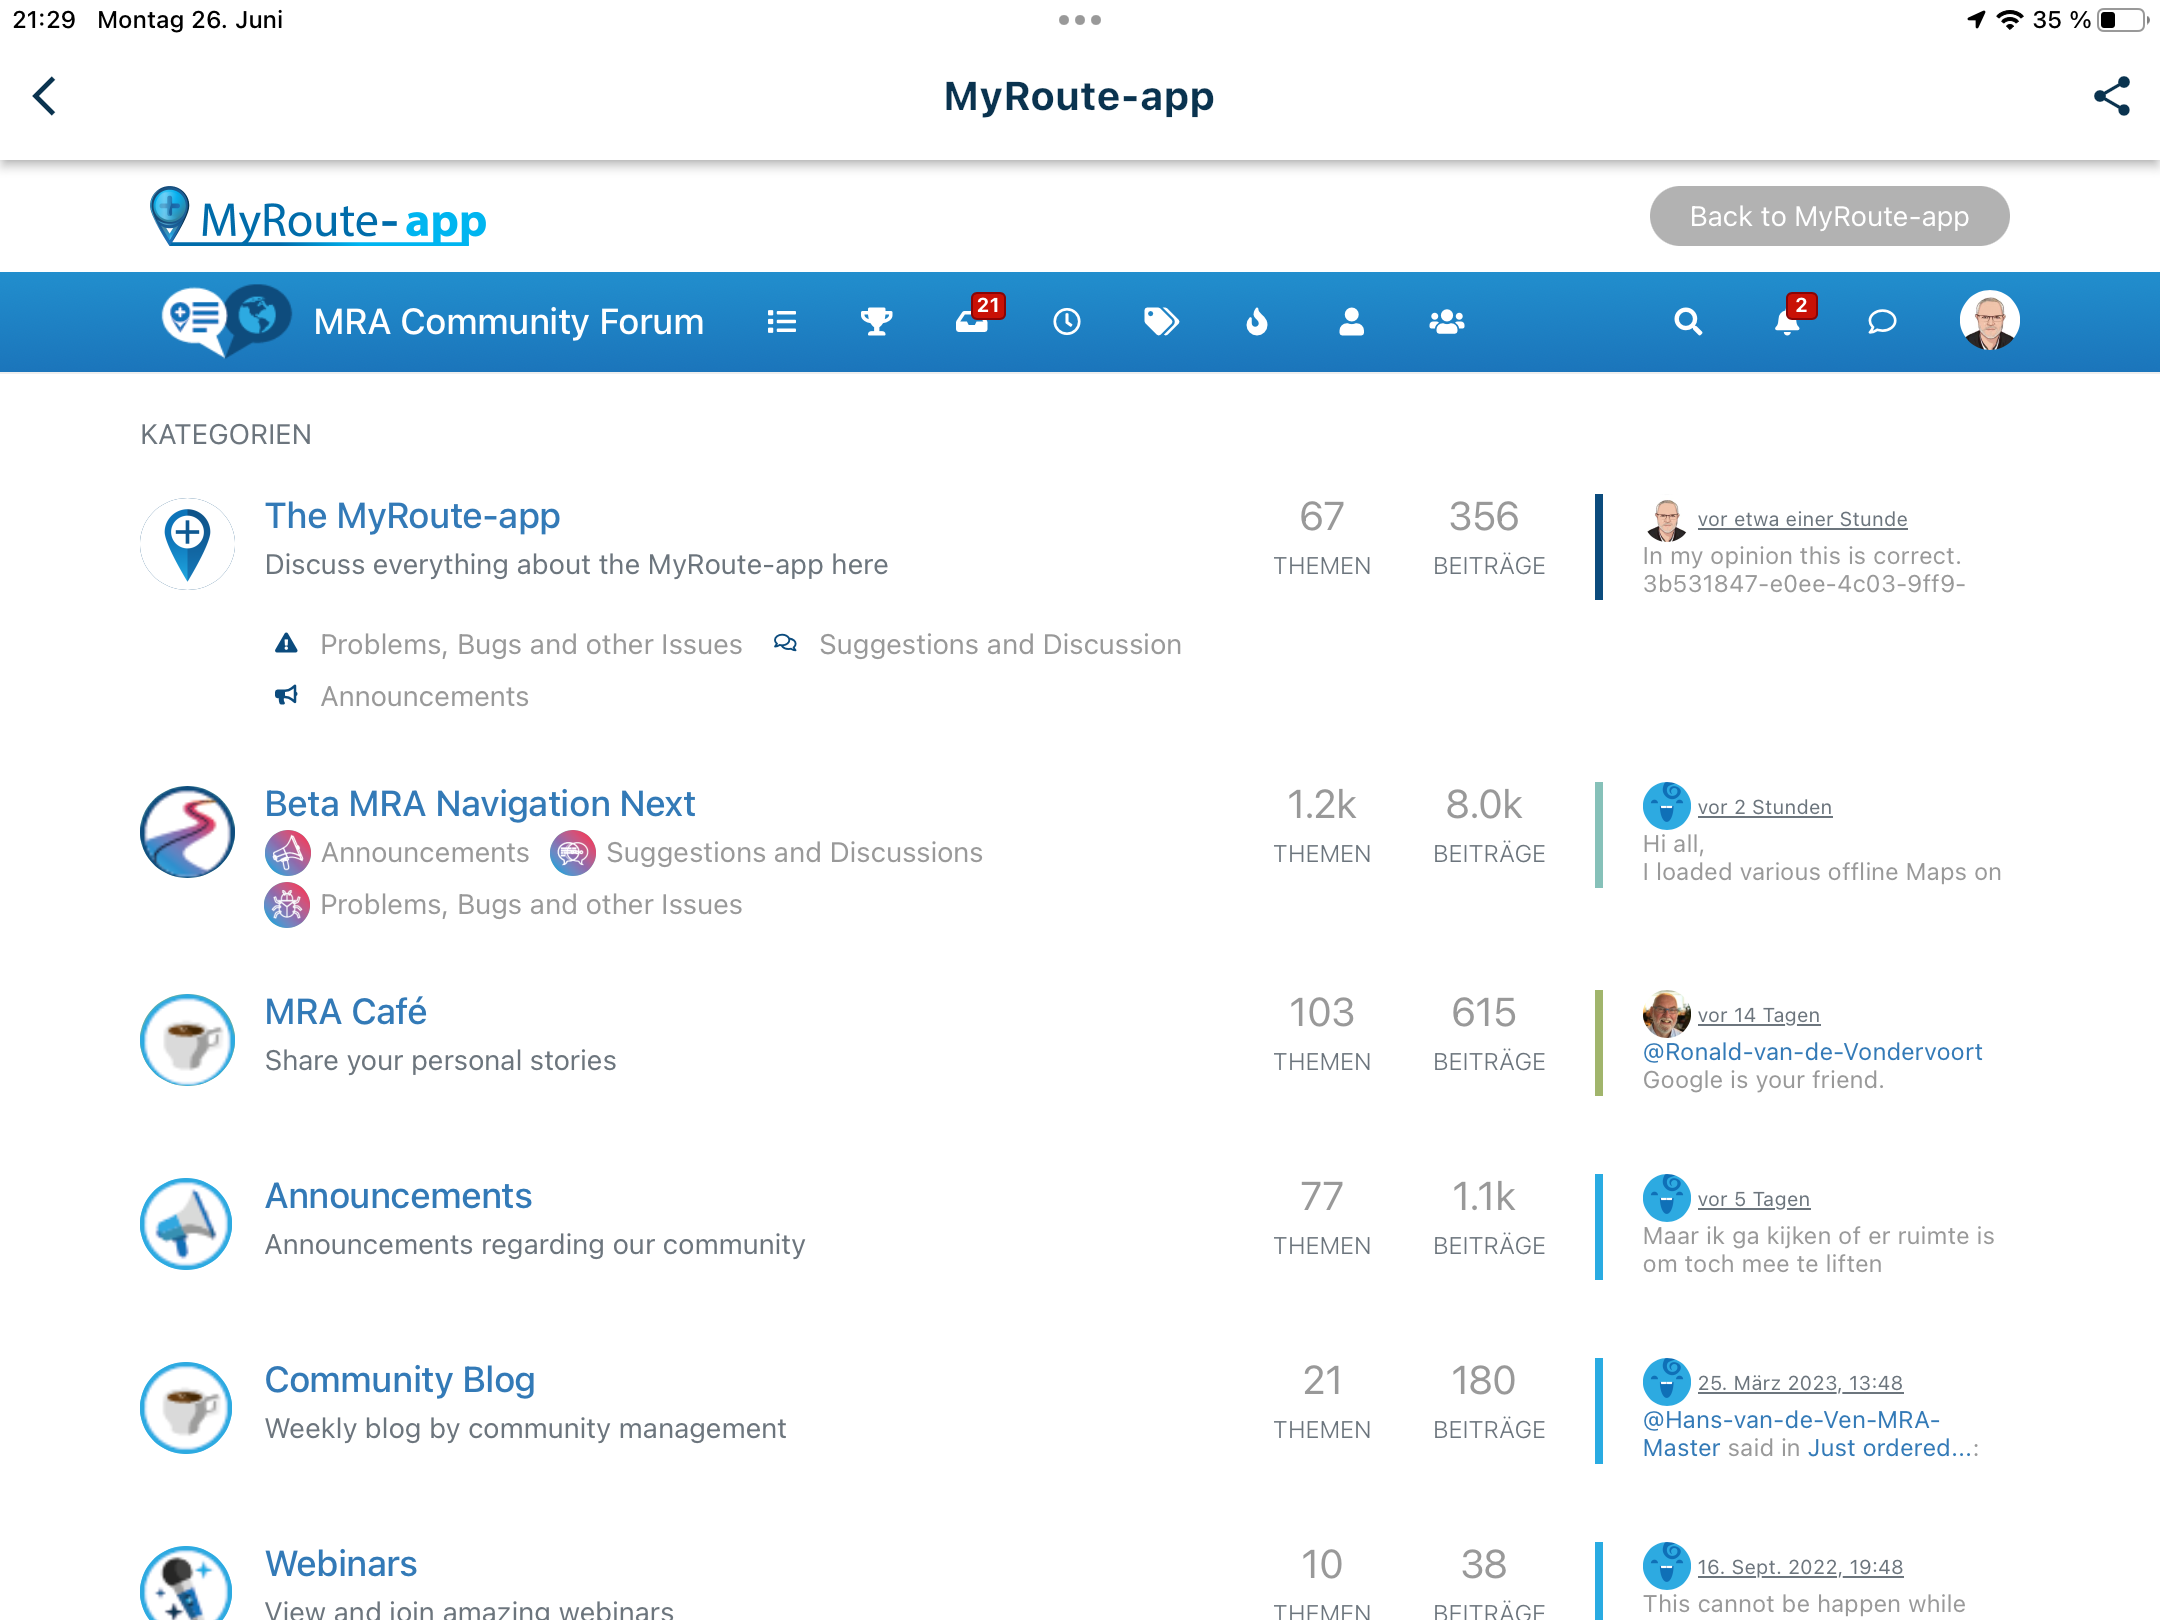Open the 'vor 2 Stunden' post

pyautogui.click(x=1764, y=807)
